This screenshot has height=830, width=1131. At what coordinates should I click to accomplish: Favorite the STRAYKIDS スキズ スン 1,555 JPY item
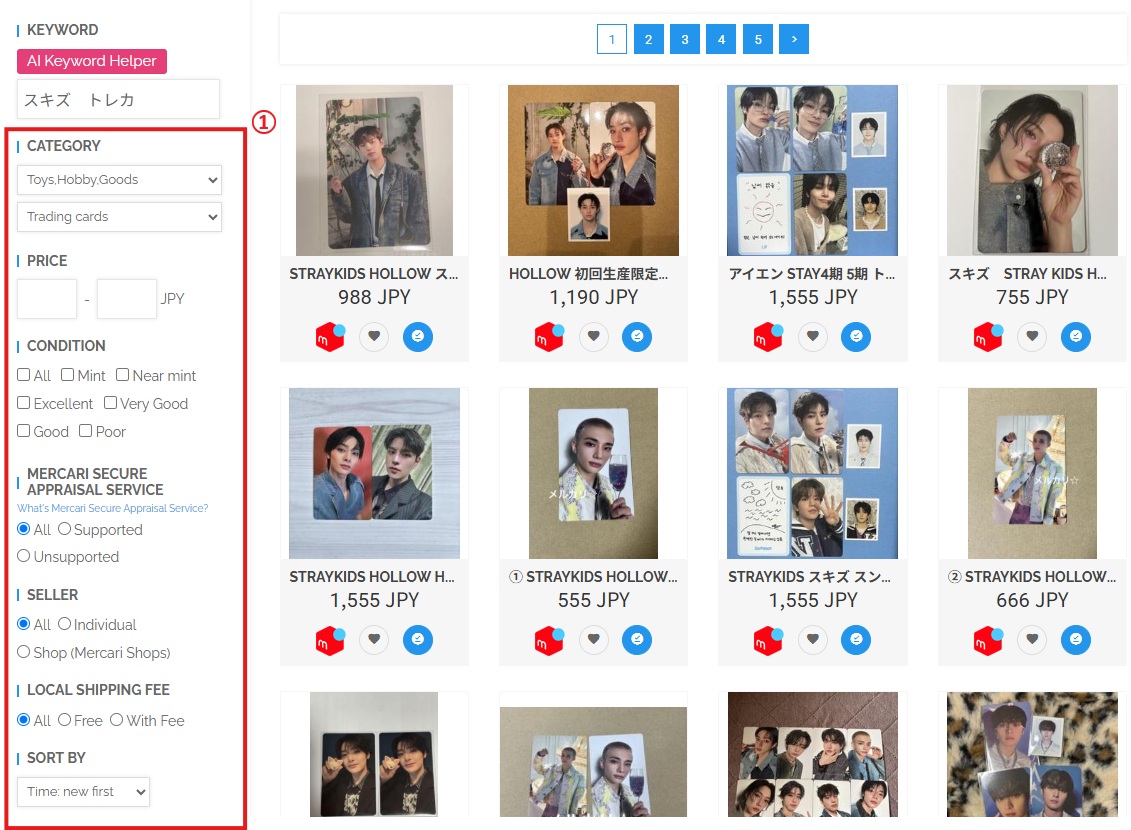[x=813, y=640]
